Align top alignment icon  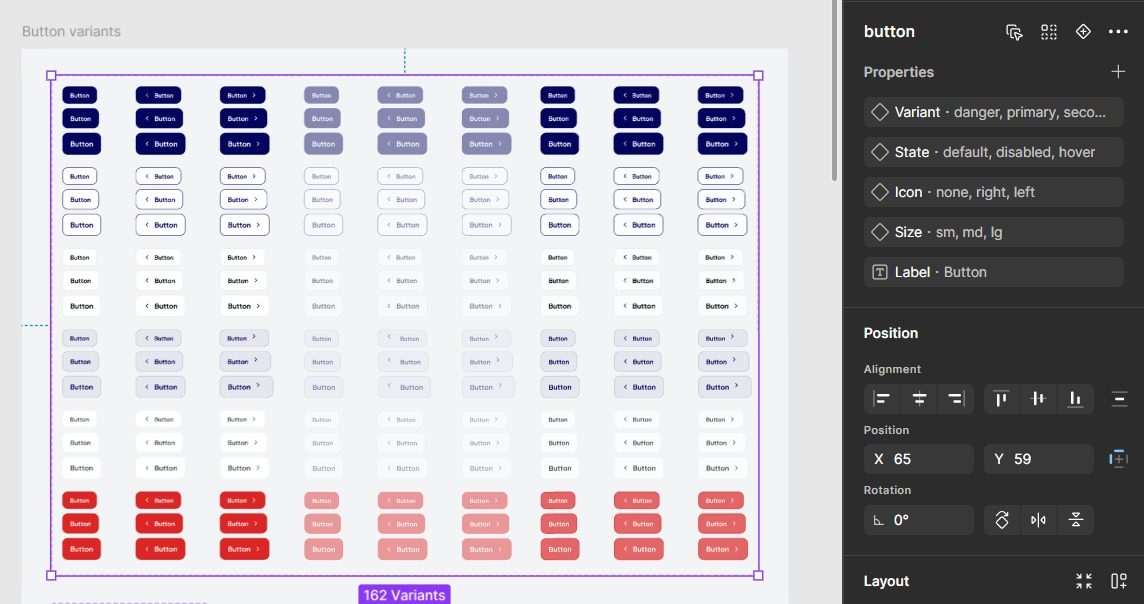pyautogui.click(x=1001, y=398)
